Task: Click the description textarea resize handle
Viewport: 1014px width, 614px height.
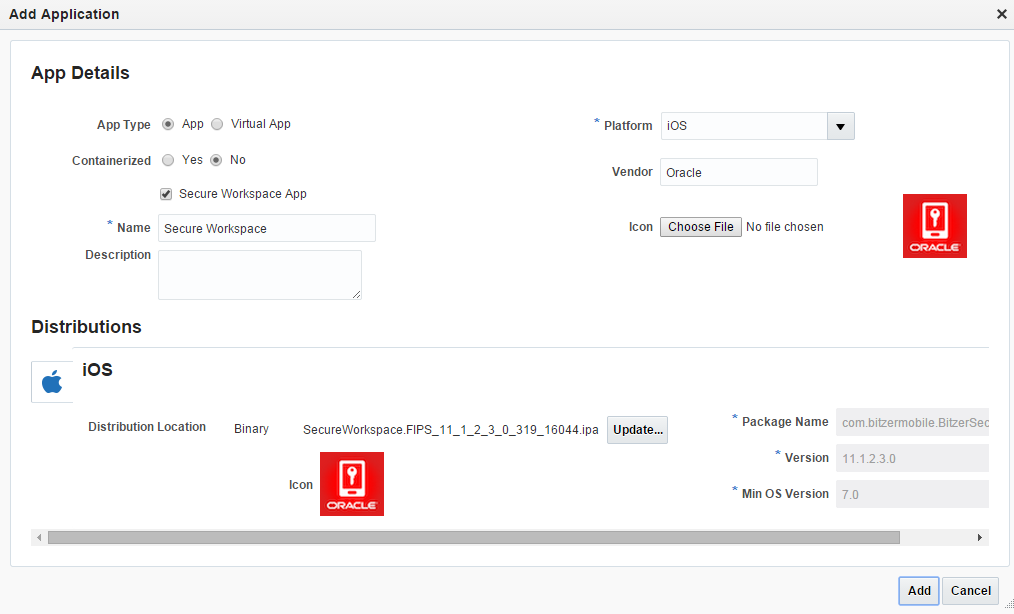Action: click(x=356, y=294)
